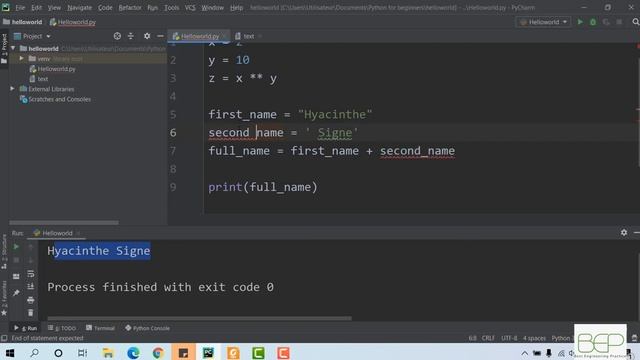Open the Refactor menu
Screen dimensions: 640x360
click(x=130, y=8)
